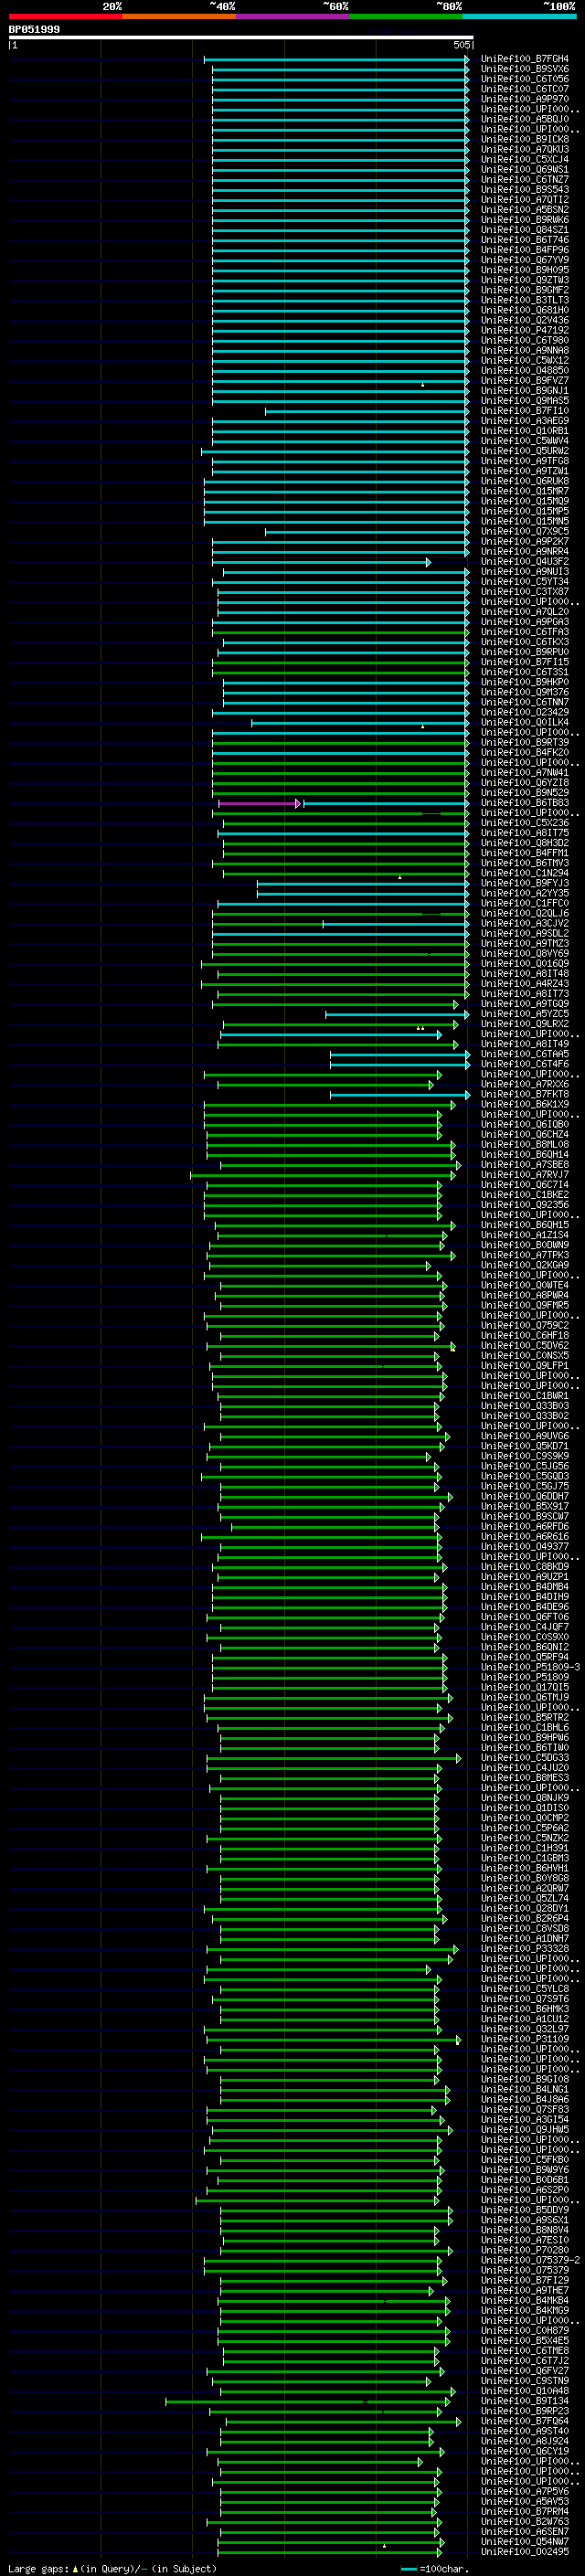Image resolution: width=585 pixels, height=2576 pixels.
Task: Select the query name BP051999
Action: pyautogui.click(x=34, y=29)
